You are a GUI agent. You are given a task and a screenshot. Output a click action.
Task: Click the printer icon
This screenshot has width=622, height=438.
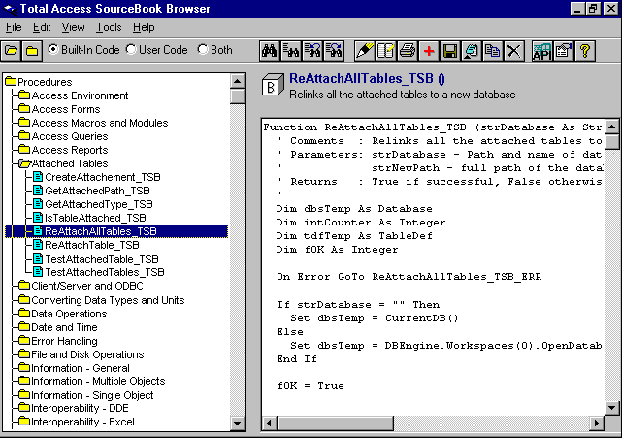(x=407, y=51)
